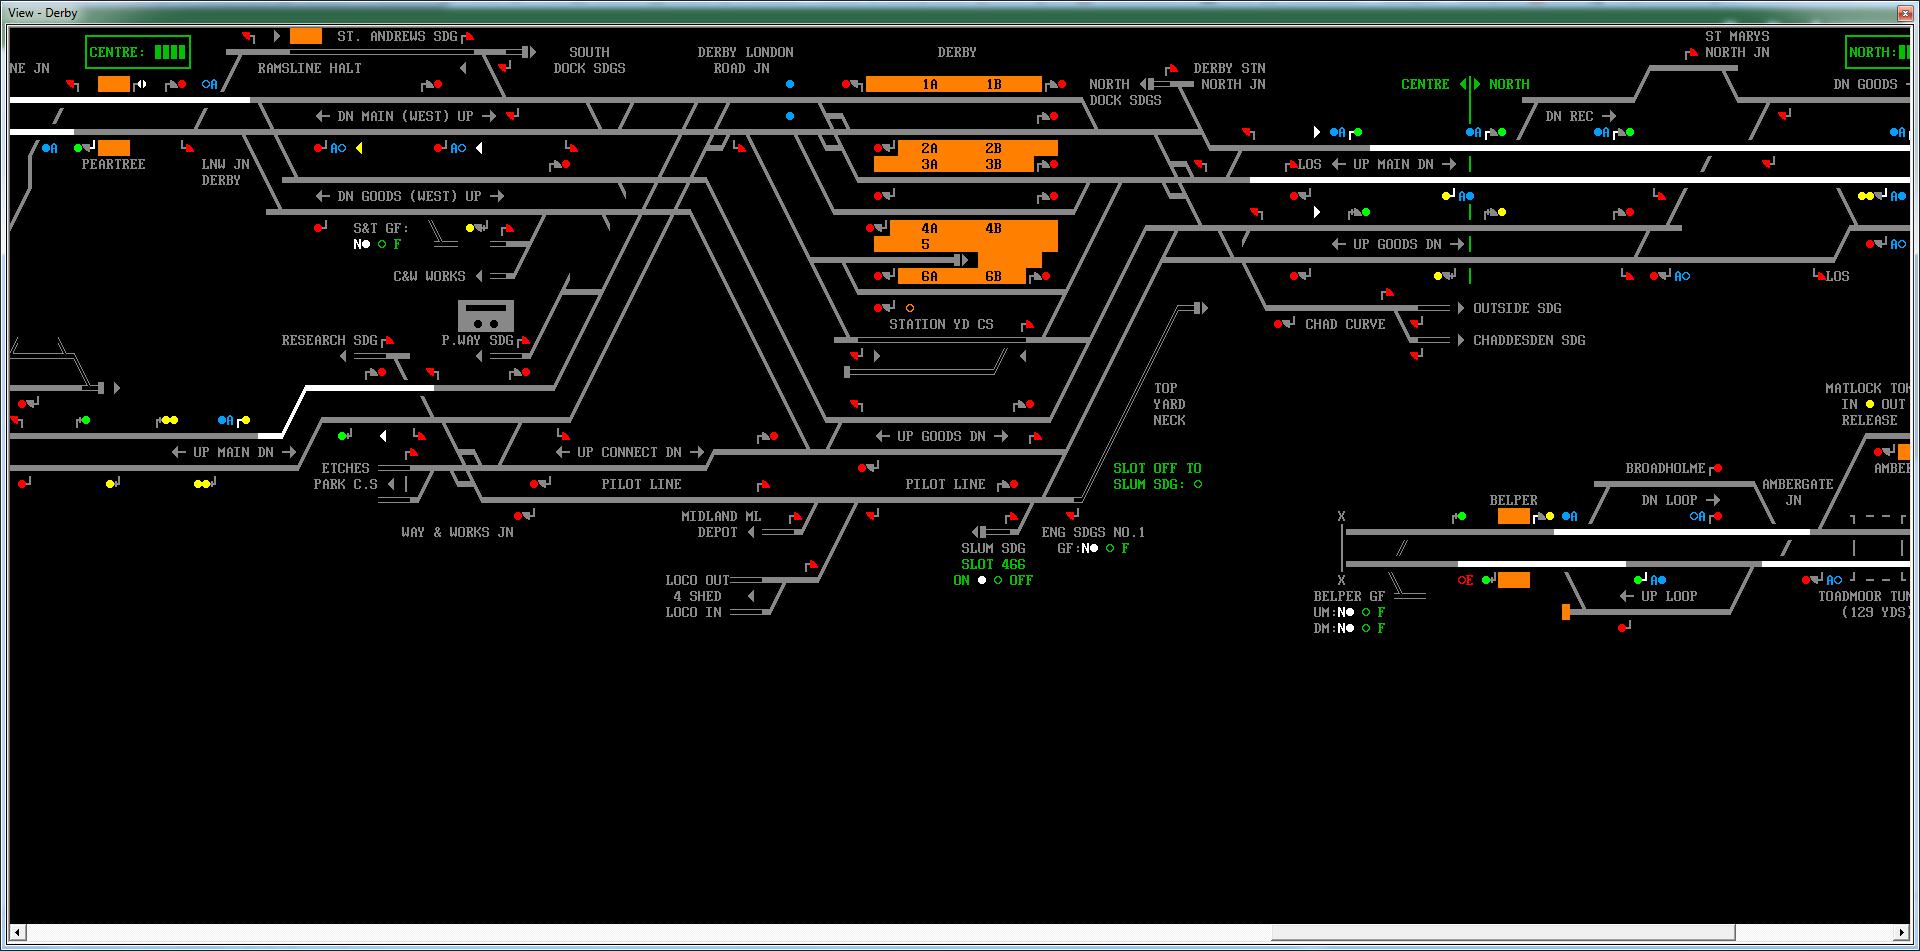
Task: Click the orange berth above RAMSLINE HALT
Action: tap(306, 36)
